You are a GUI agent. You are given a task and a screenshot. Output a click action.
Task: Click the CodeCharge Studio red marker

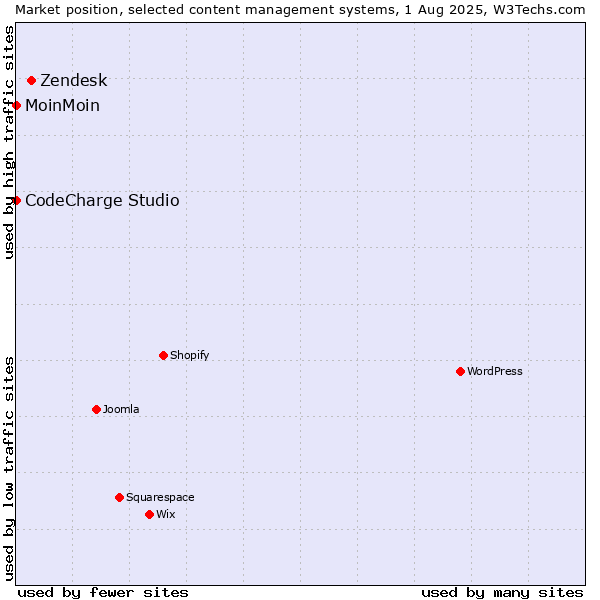[16, 200]
